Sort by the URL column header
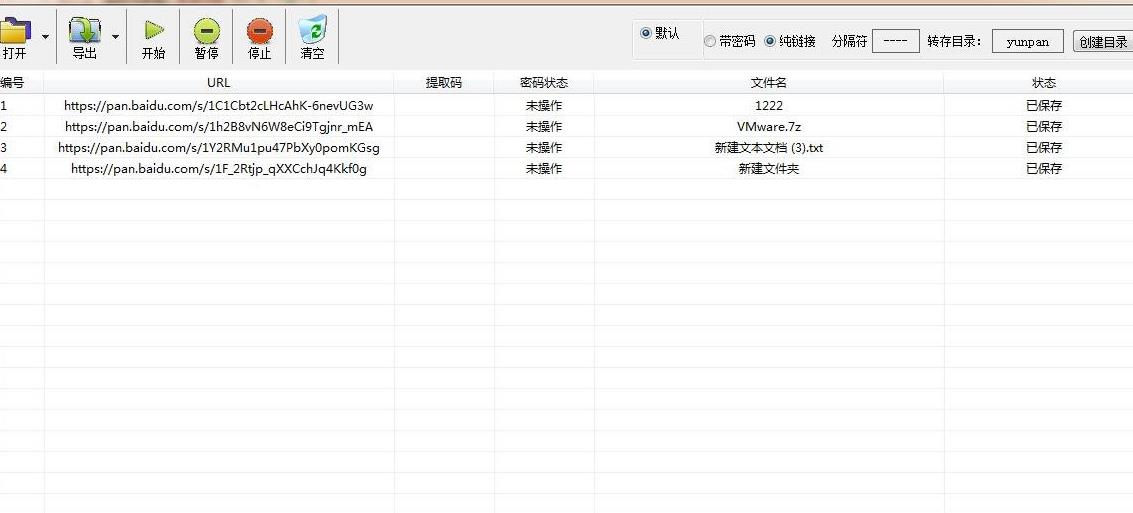1133x513 pixels. (218, 82)
